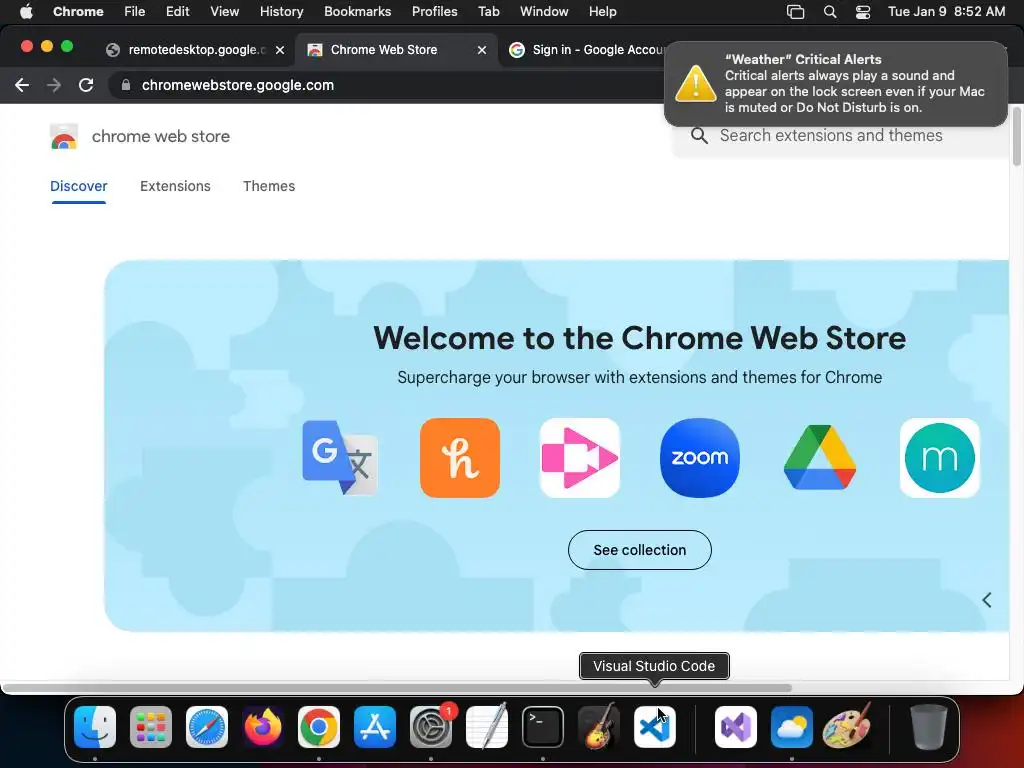Open the Profiles menu
The image size is (1024, 768).
click(x=434, y=12)
